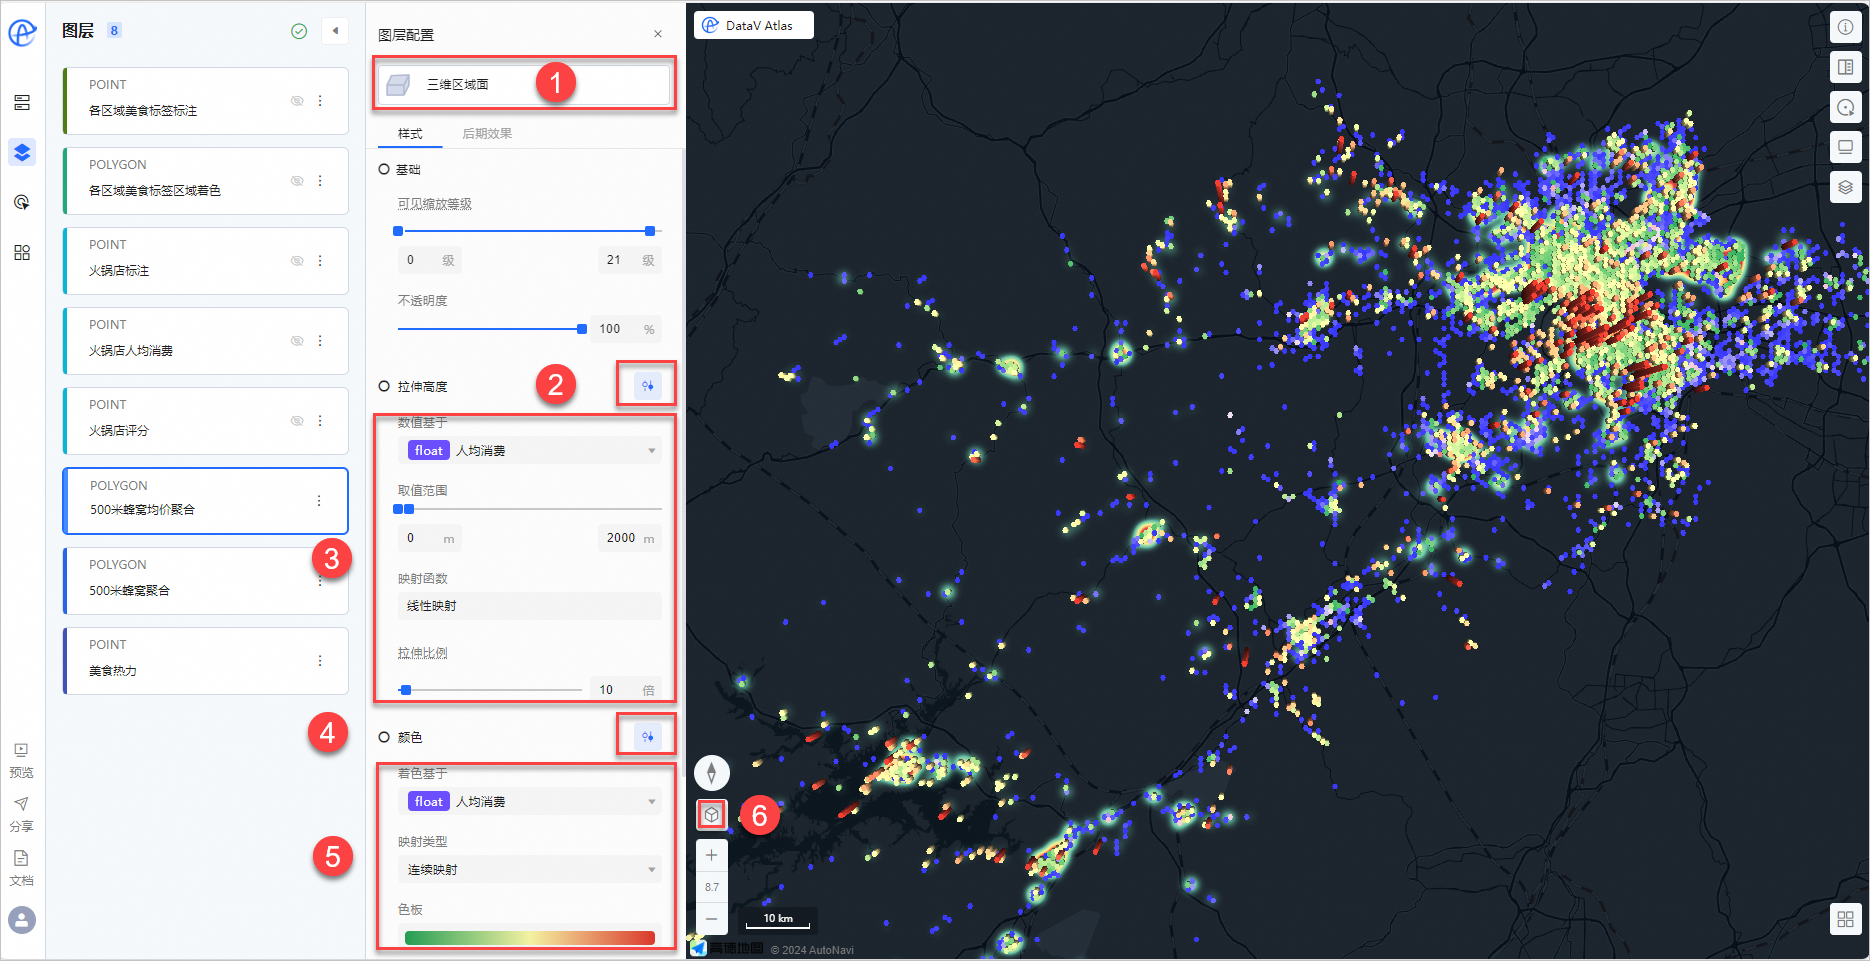Click opacity value input 100

point(626,329)
